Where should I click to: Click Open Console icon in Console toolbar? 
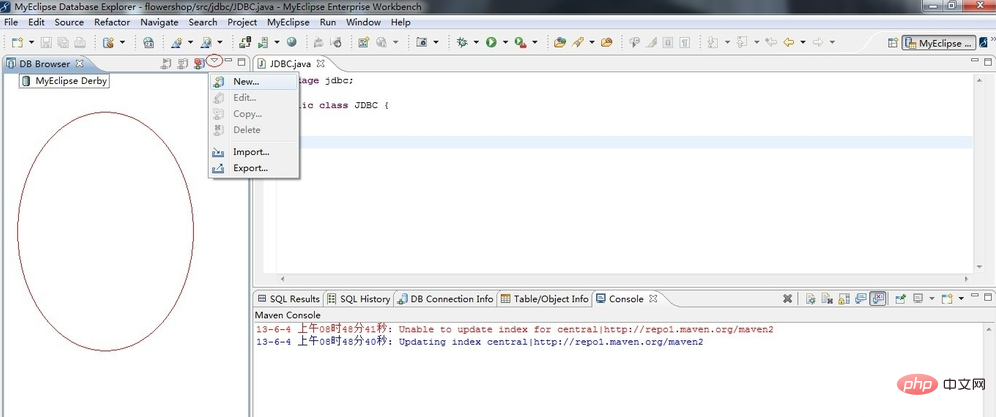pos(947,298)
